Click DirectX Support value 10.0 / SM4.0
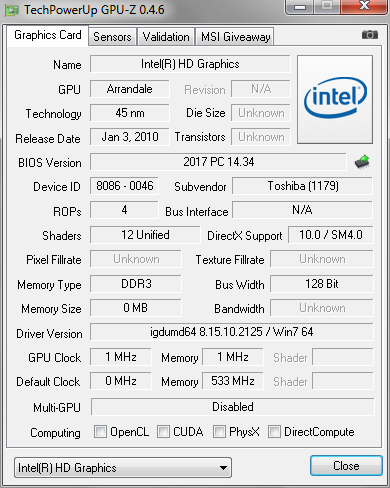The height and width of the screenshot is (488, 390). tap(331, 235)
